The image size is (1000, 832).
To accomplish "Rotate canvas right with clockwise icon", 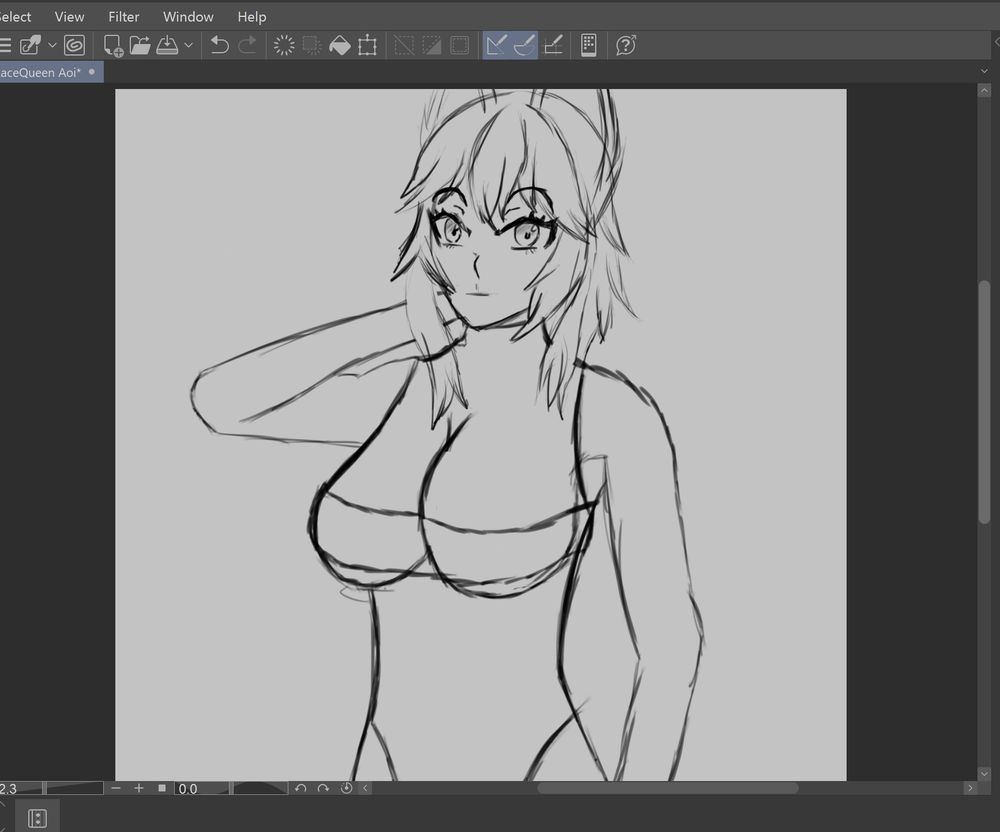I will 323,789.
